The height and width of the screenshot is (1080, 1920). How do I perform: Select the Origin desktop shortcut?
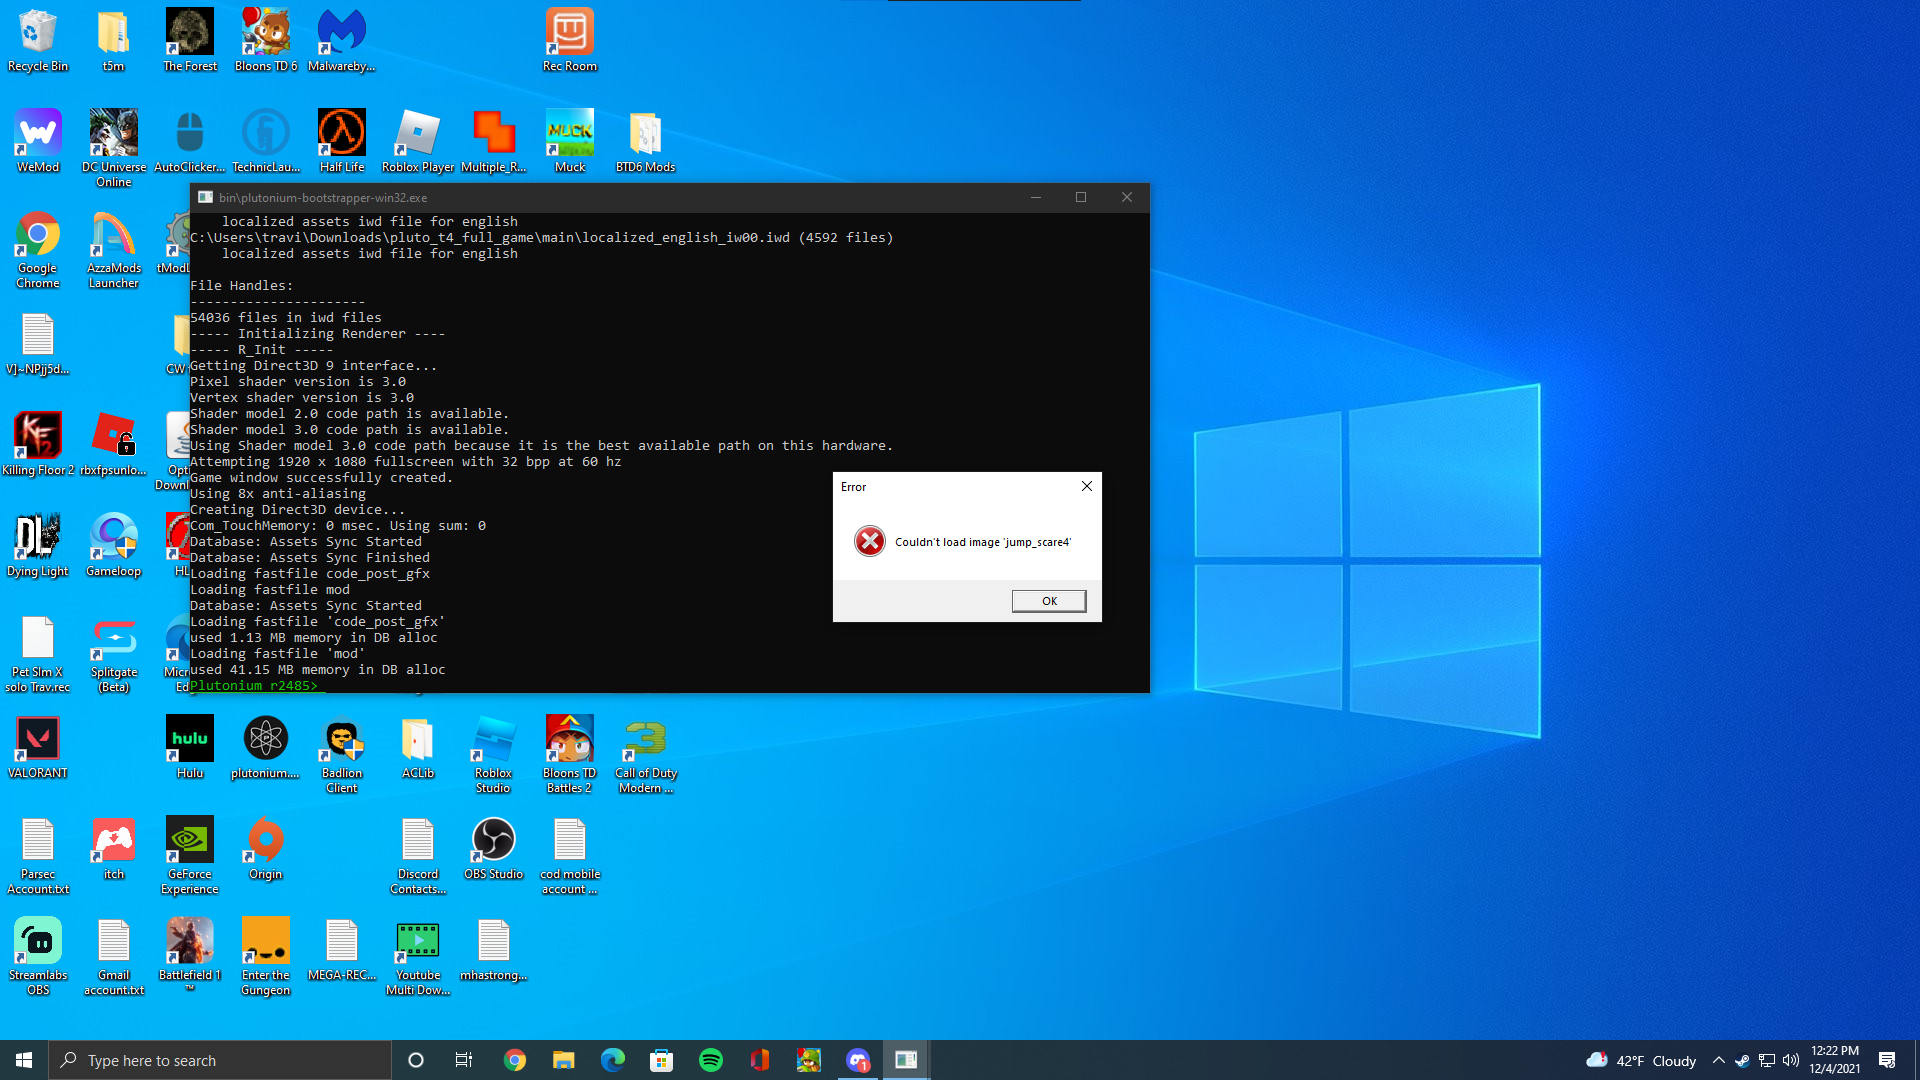point(266,848)
